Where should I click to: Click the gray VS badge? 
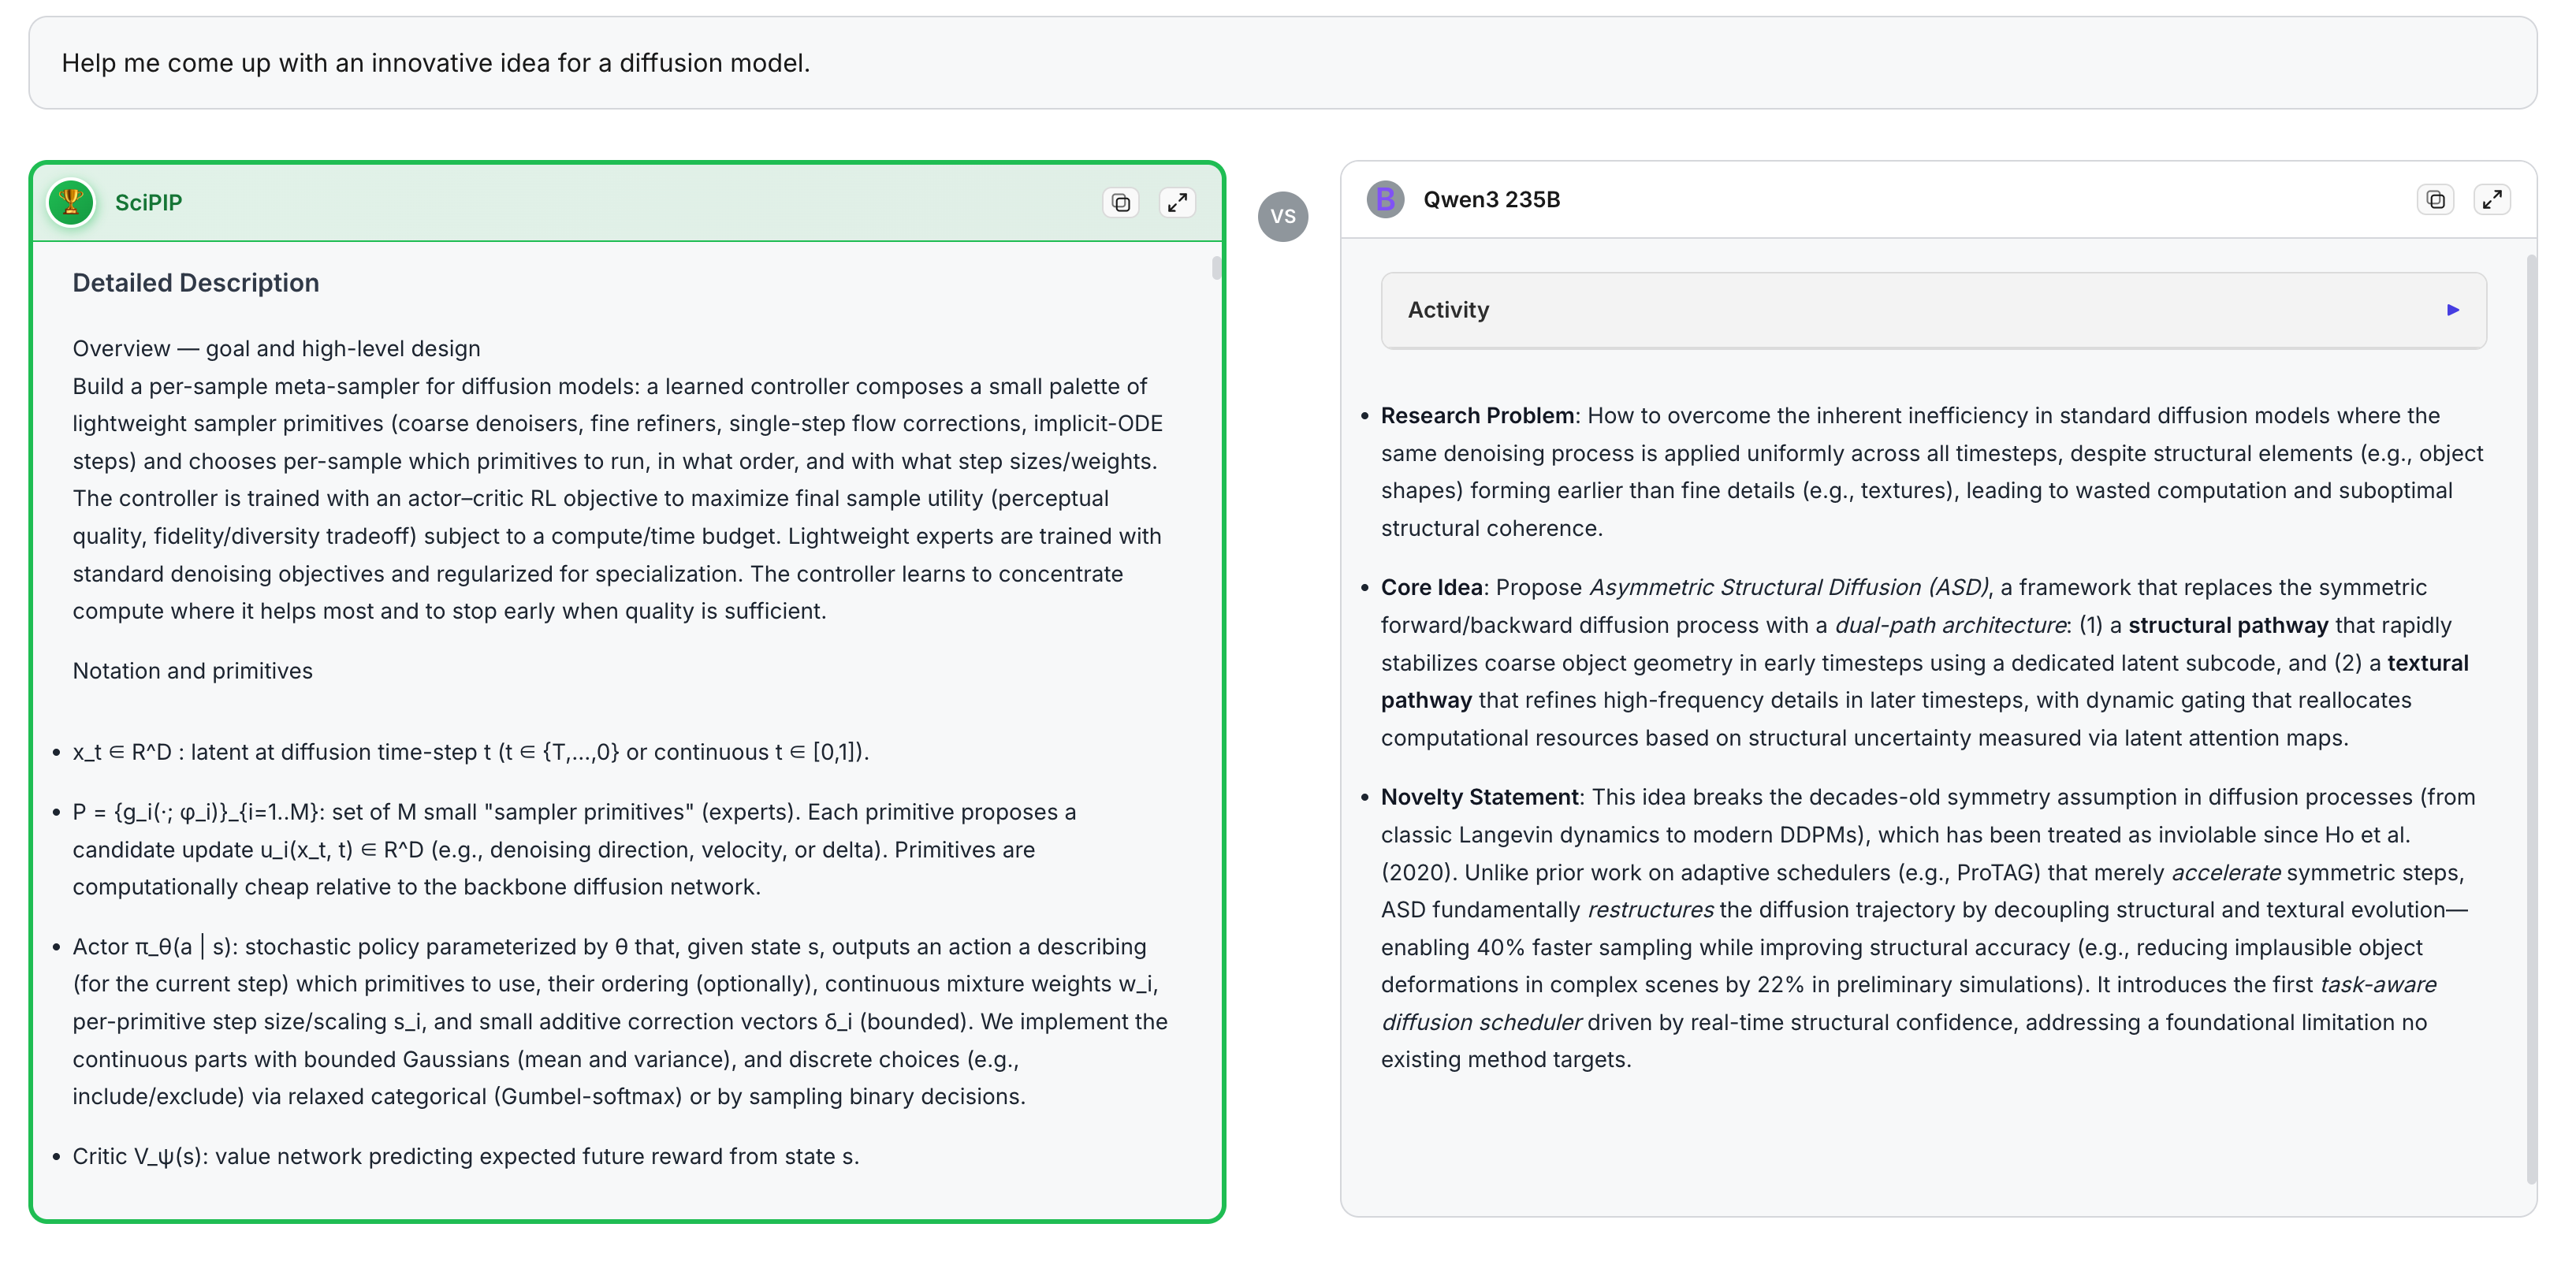click(1283, 217)
